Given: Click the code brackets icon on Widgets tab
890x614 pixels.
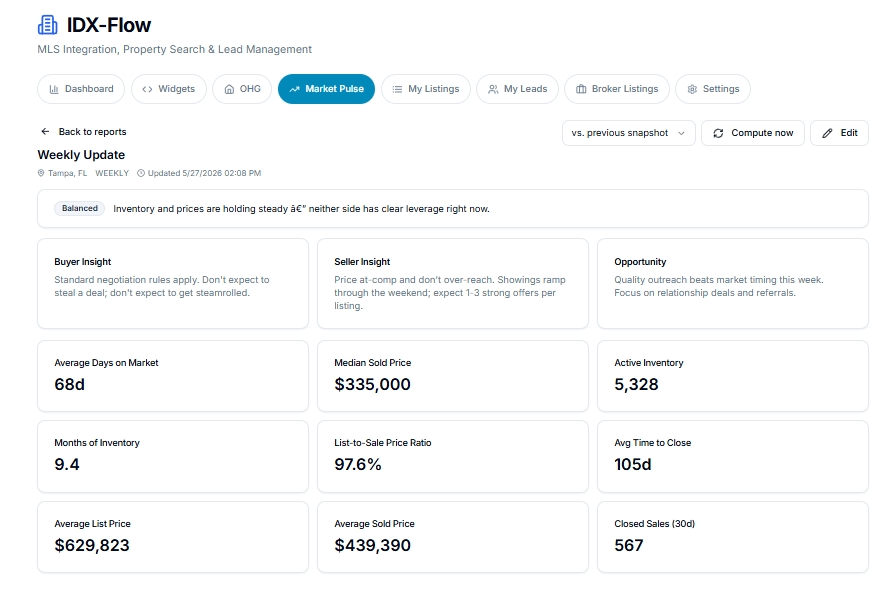Looking at the screenshot, I should [147, 89].
